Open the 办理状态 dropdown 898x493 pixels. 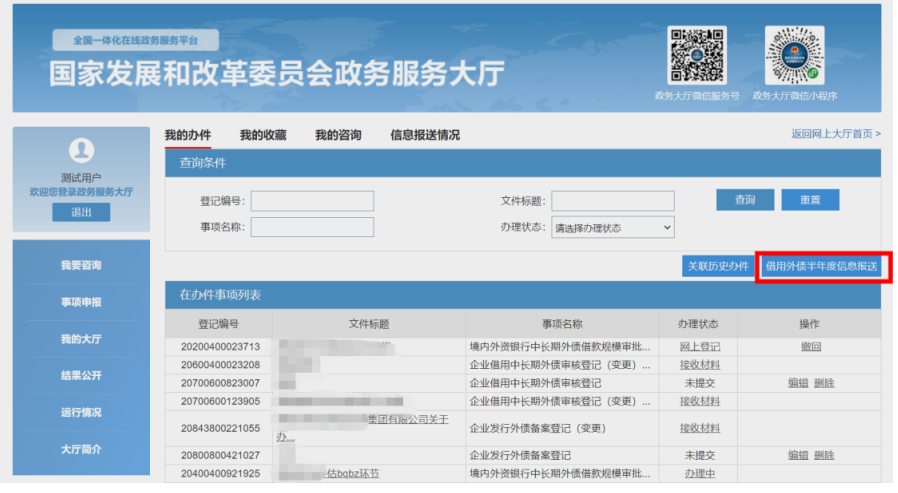point(613,227)
